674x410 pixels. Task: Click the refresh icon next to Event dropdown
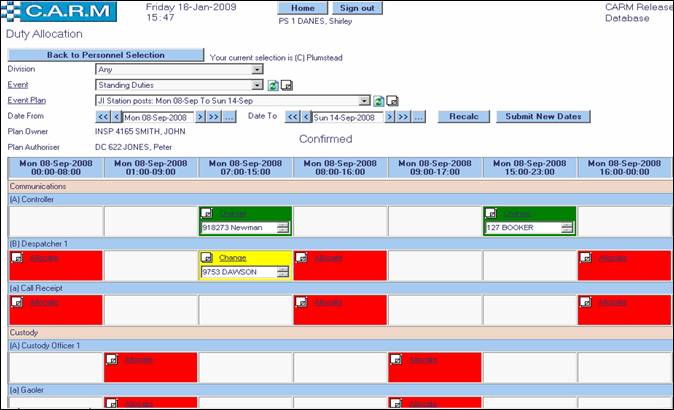[272, 86]
